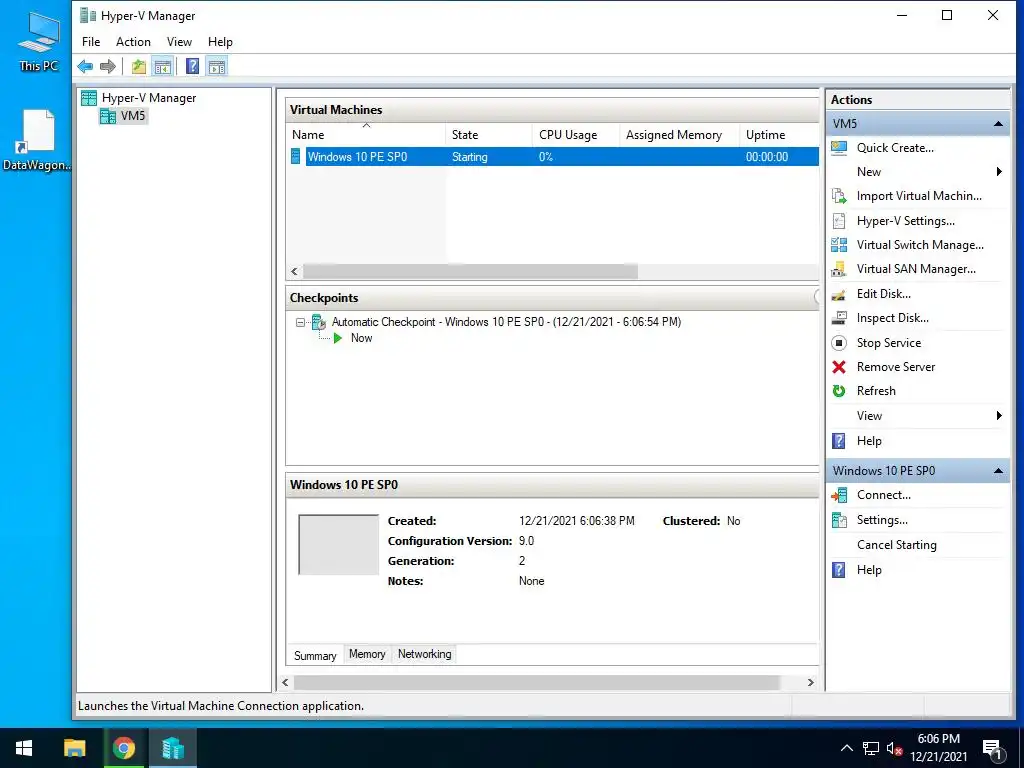Click Help icon under Windows 10 PE SP0 actions
The height and width of the screenshot is (768, 1024).
[839, 569]
